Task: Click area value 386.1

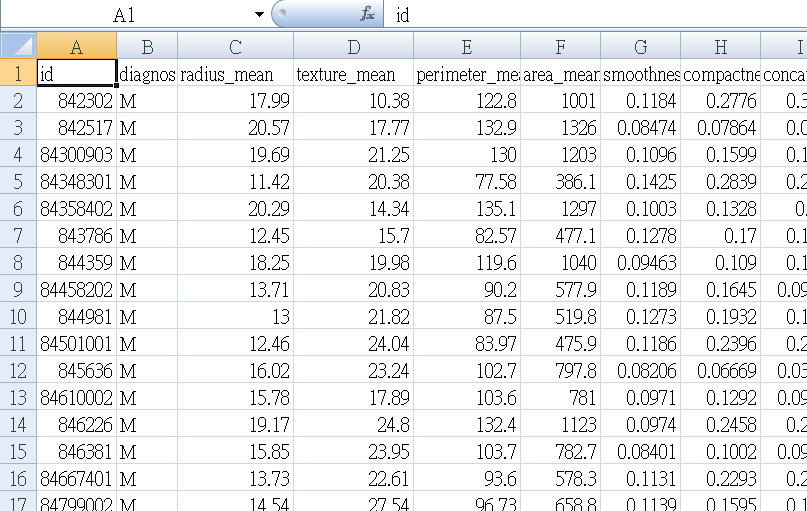Action: coord(560,182)
